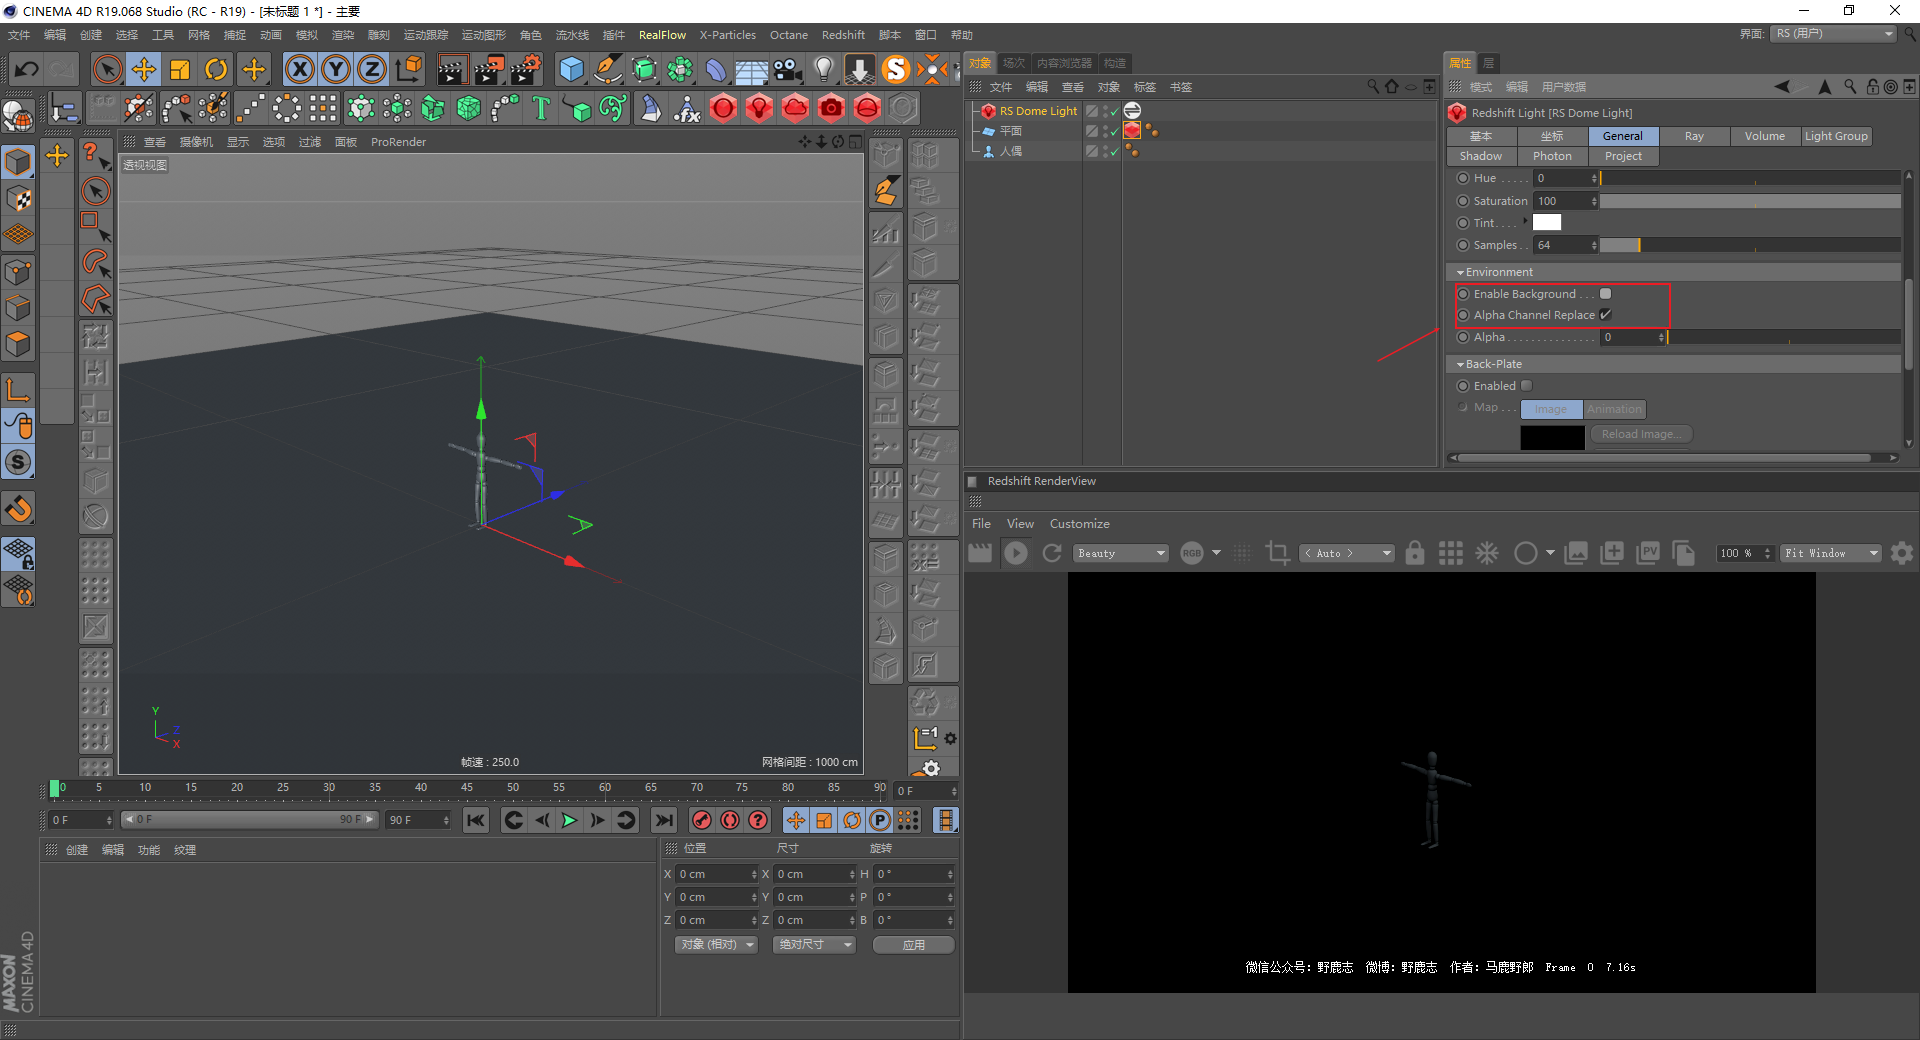Tick the Back-Plate Enabled checkbox
The image size is (1920, 1040).
click(1526, 386)
